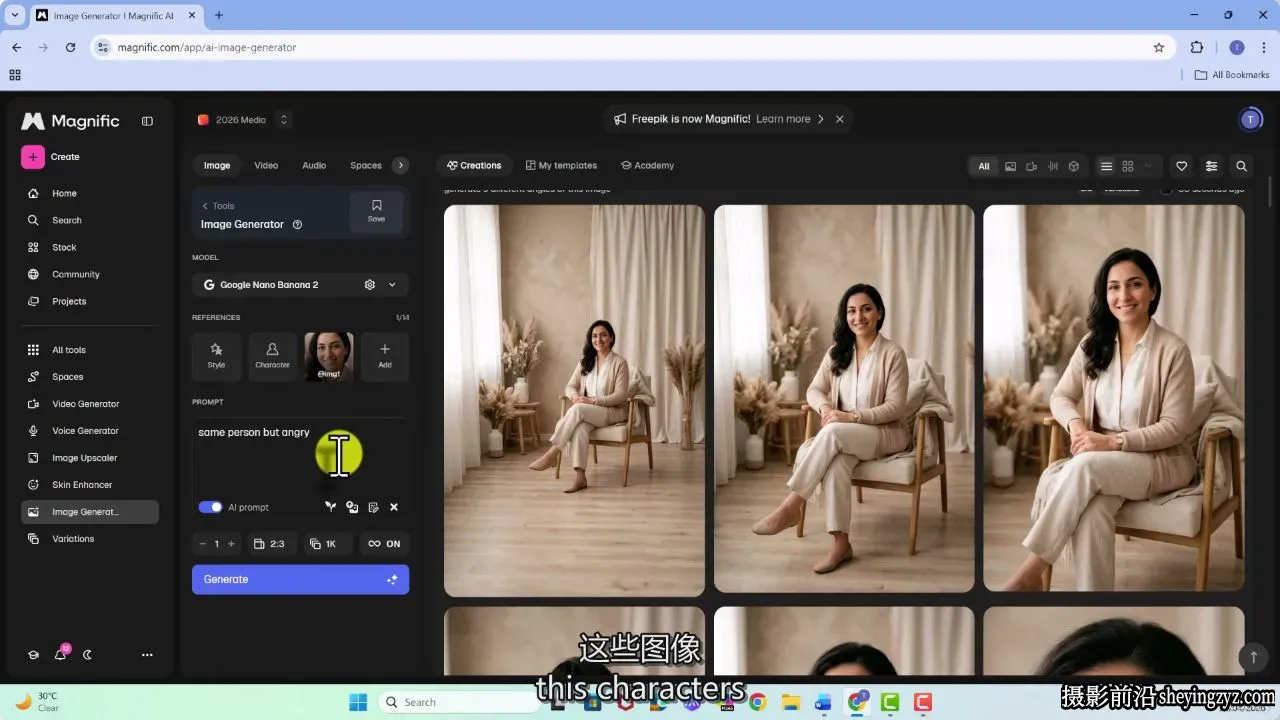The width and height of the screenshot is (1280, 720).
Task: Filter creations by images only
Action: [1010, 166]
